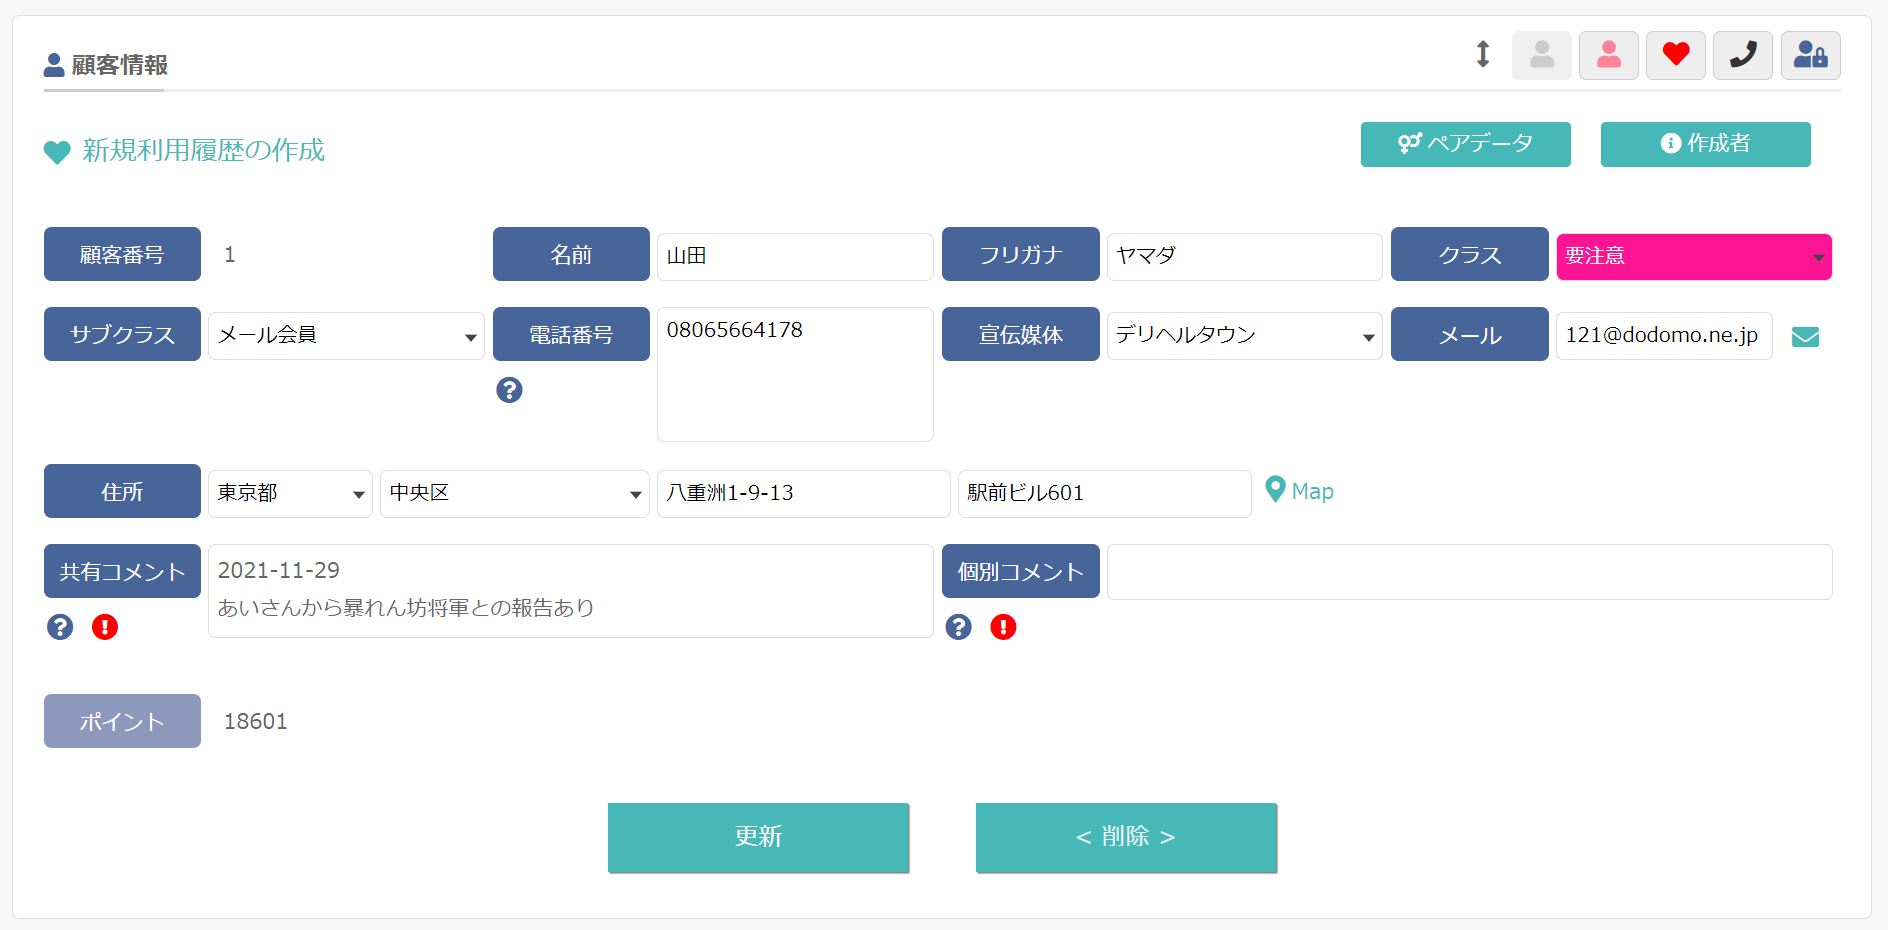Click the help icon below 電話番号

(509, 390)
